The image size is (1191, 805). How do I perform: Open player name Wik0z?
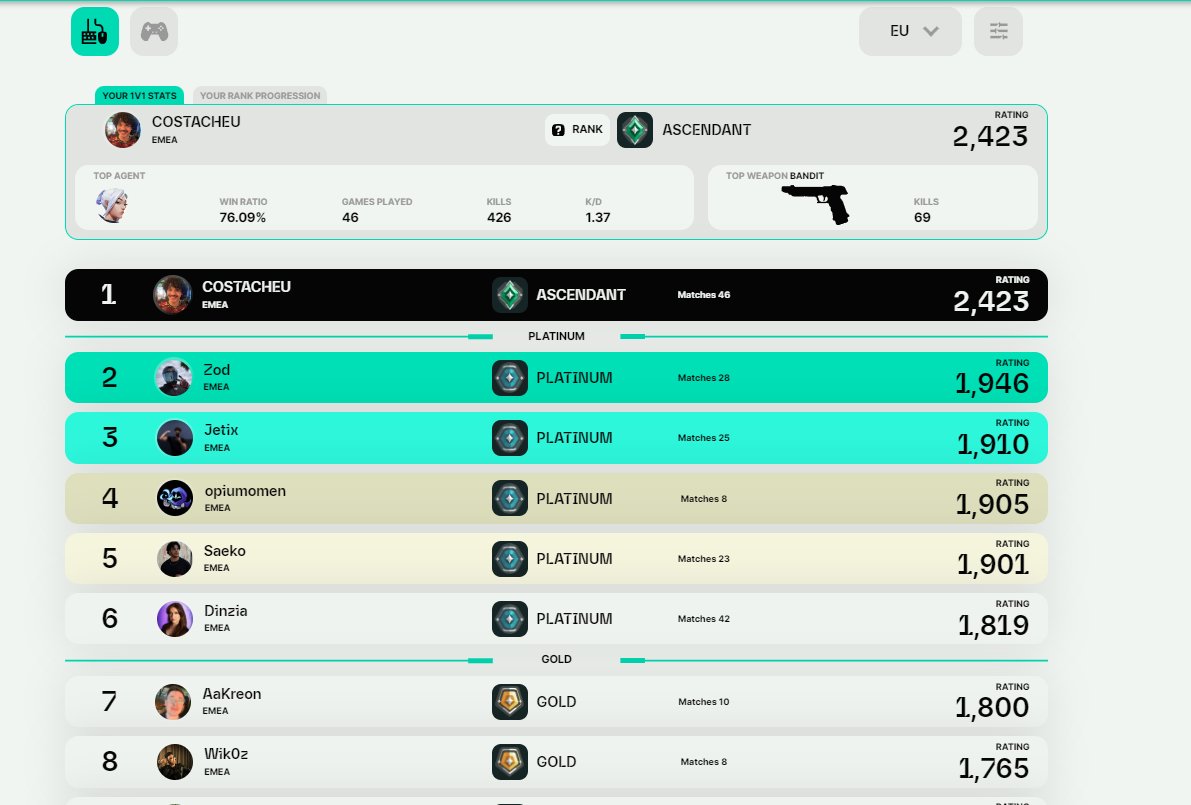226,753
